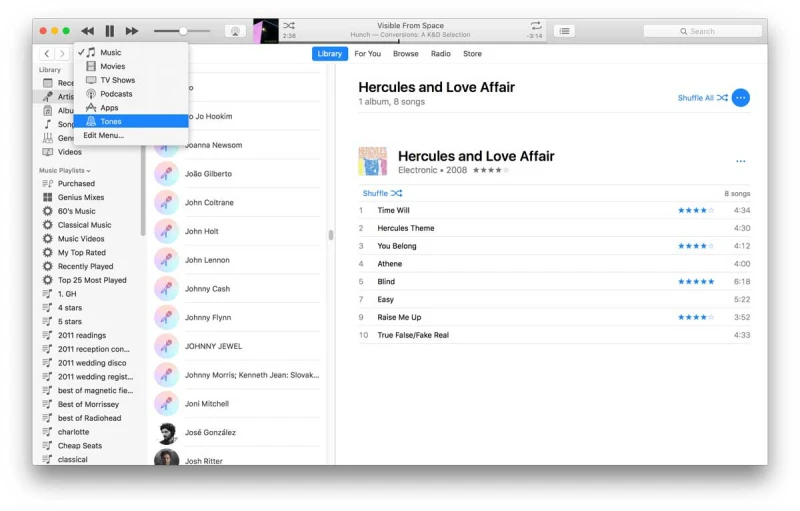This screenshot has width=800, height=511.
Task: Toggle repeat mode in the now playing bar
Action: tap(536, 25)
